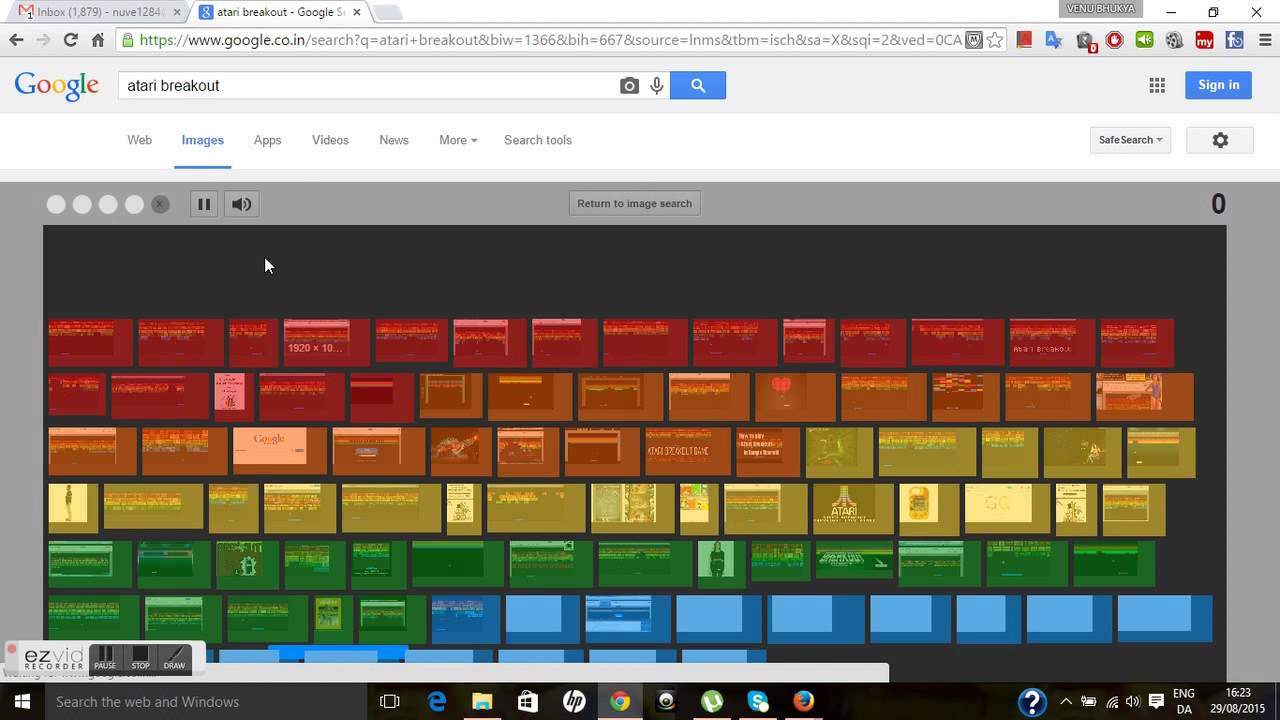Image resolution: width=1280 pixels, height=720 pixels.
Task: Close the atari breakout browser tab
Action: (x=356, y=12)
